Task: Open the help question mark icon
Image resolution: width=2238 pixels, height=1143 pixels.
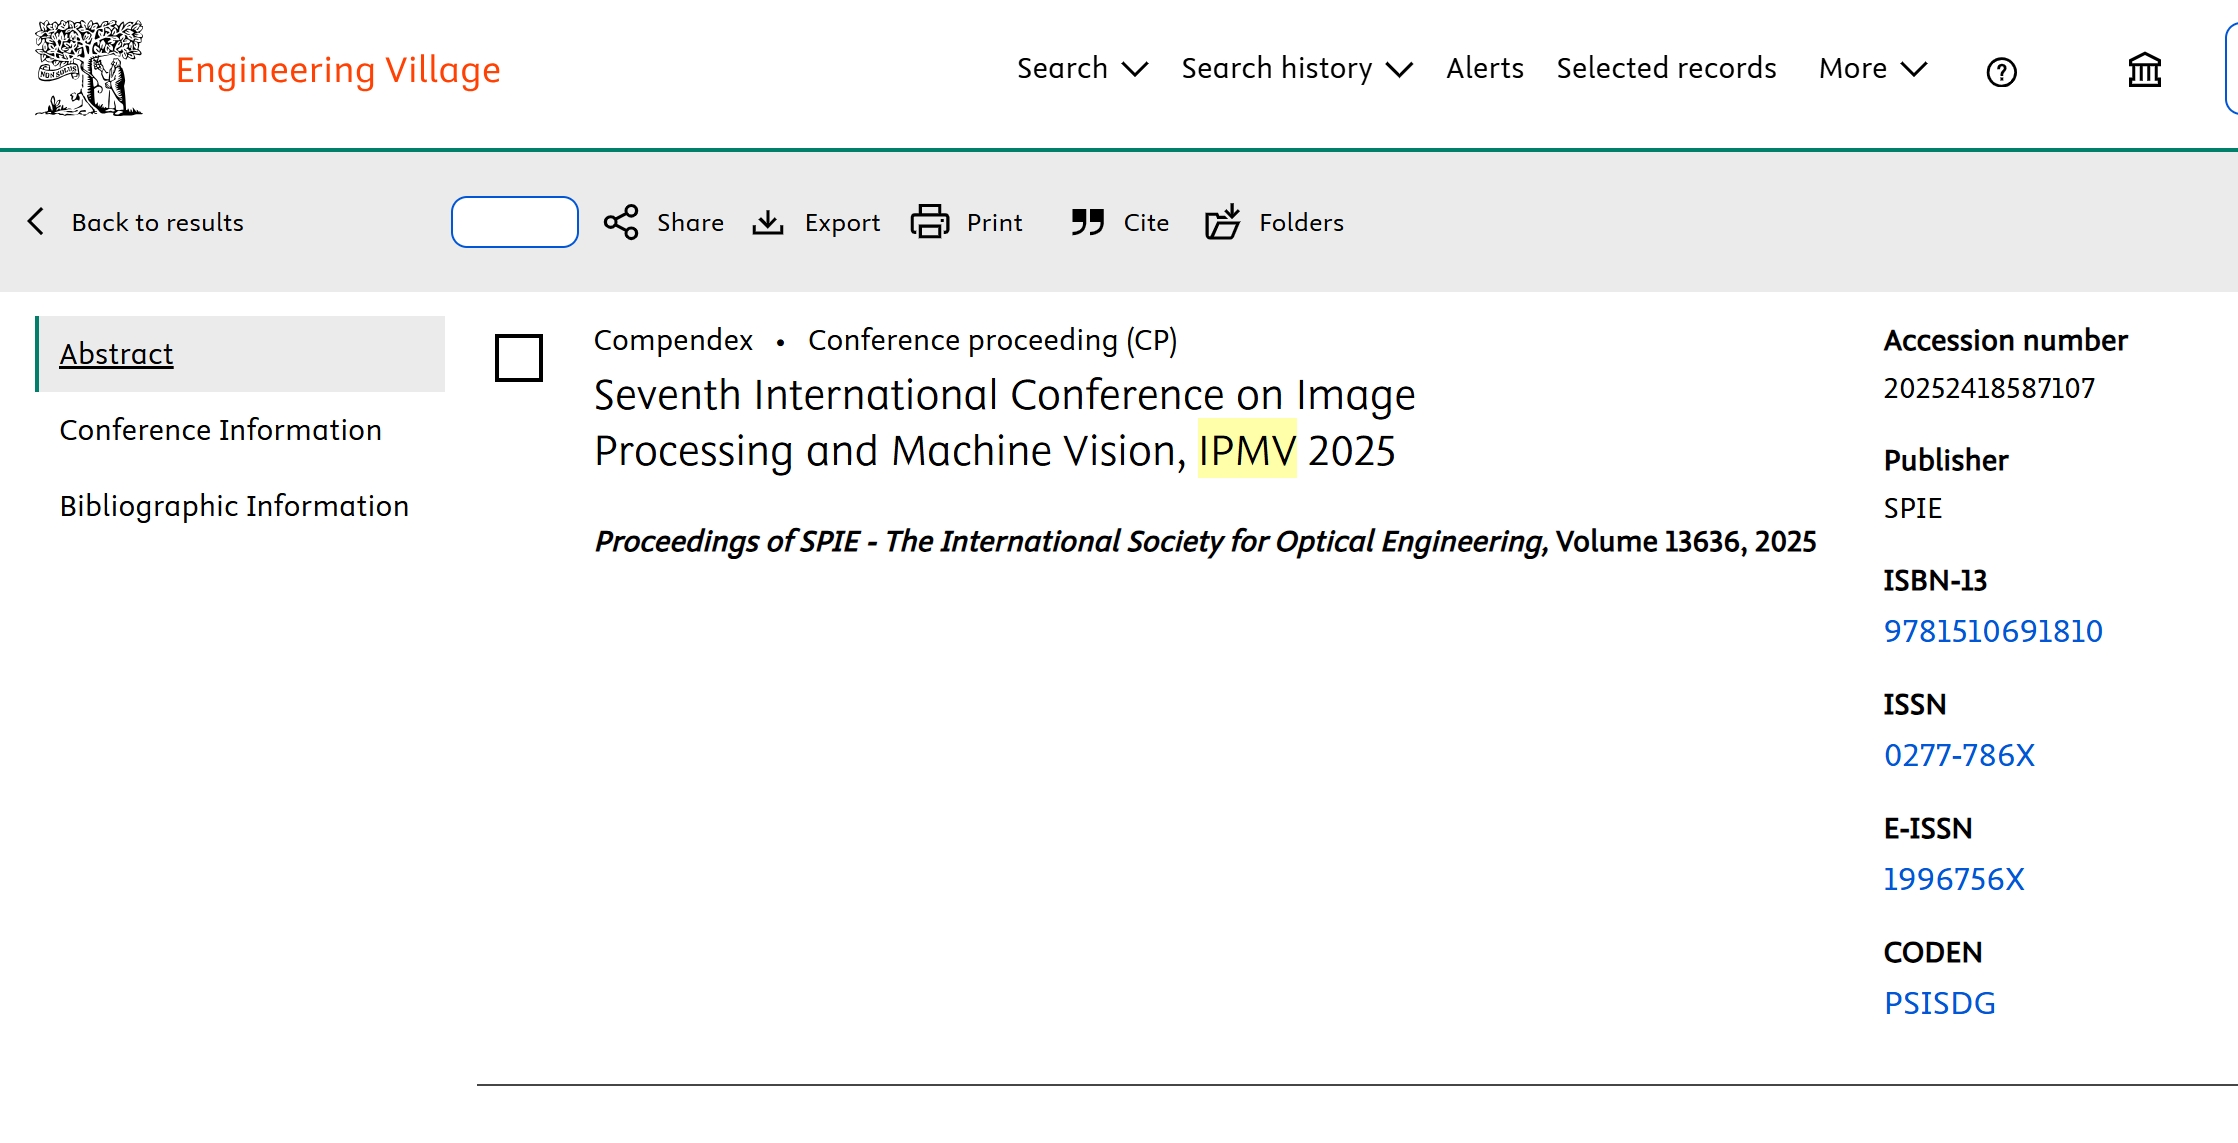Action: click(x=2001, y=72)
